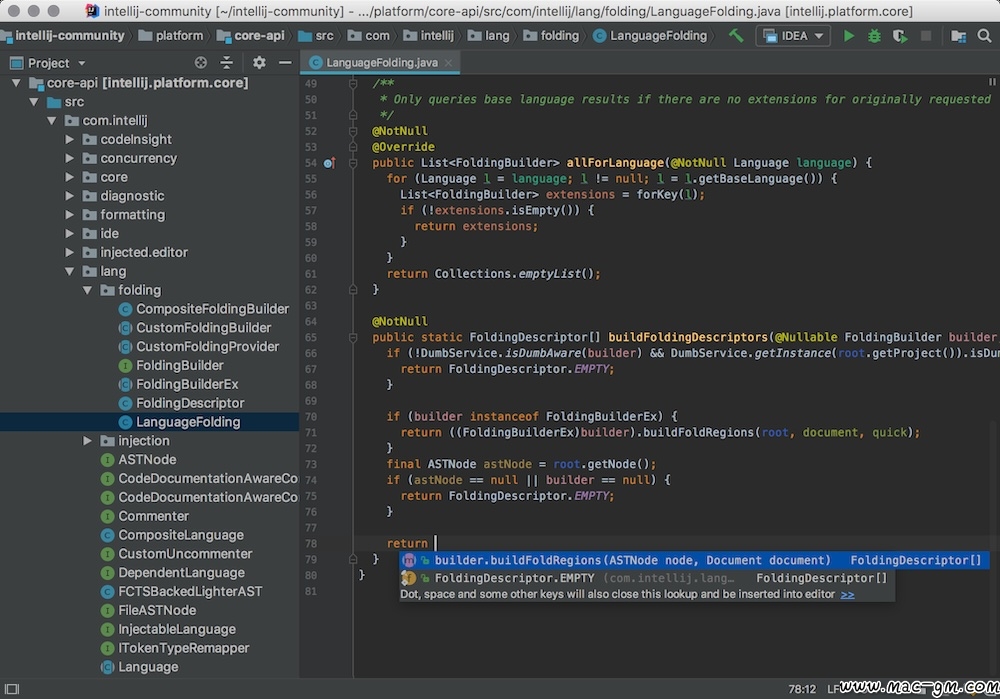Click the pause indicator icon at the editor's top right
The image size is (1000, 699).
click(992, 82)
